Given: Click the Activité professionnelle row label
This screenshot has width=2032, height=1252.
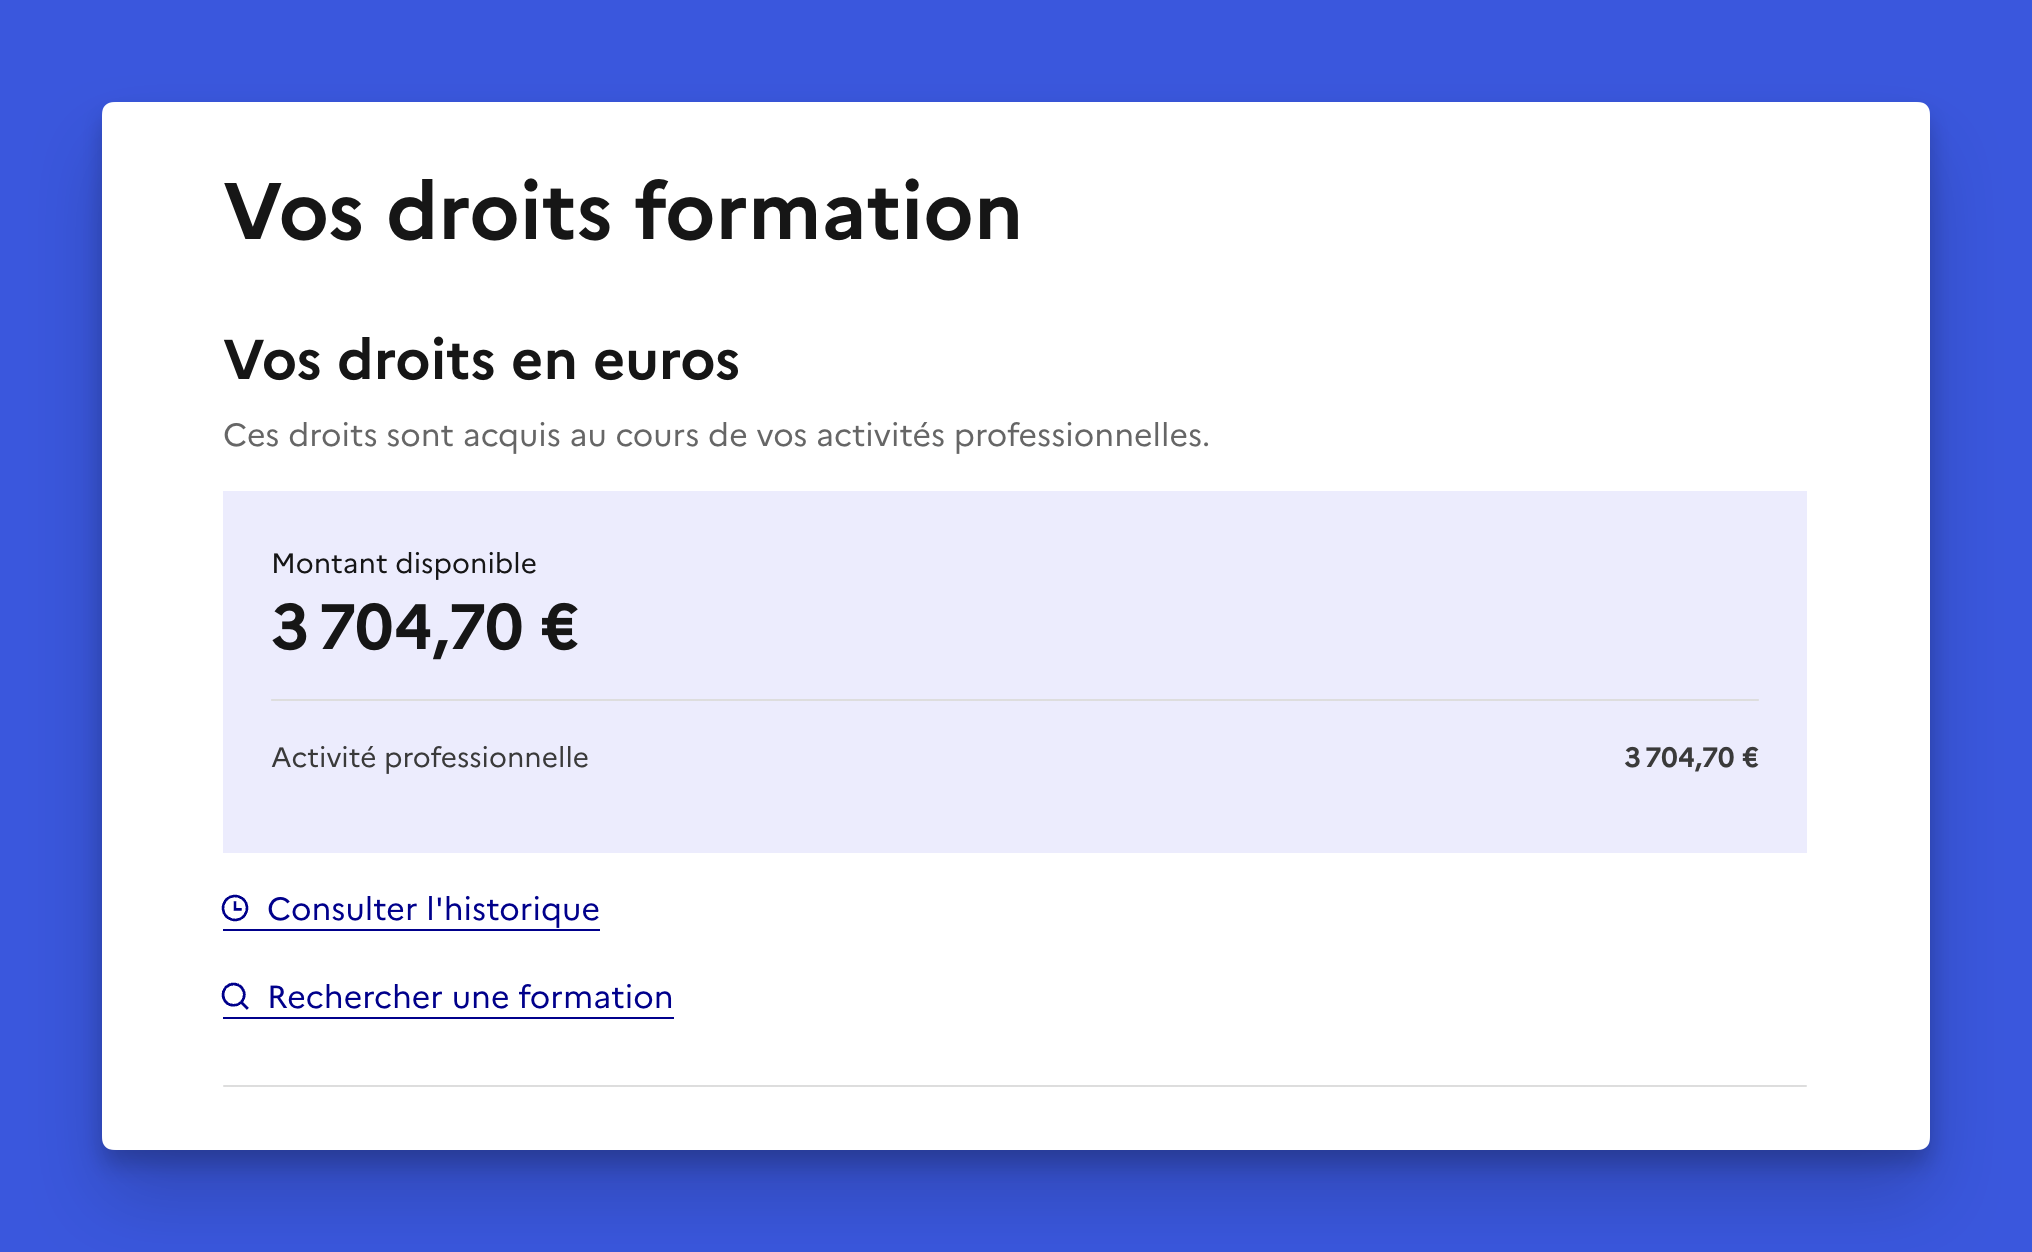Looking at the screenshot, I should point(430,758).
